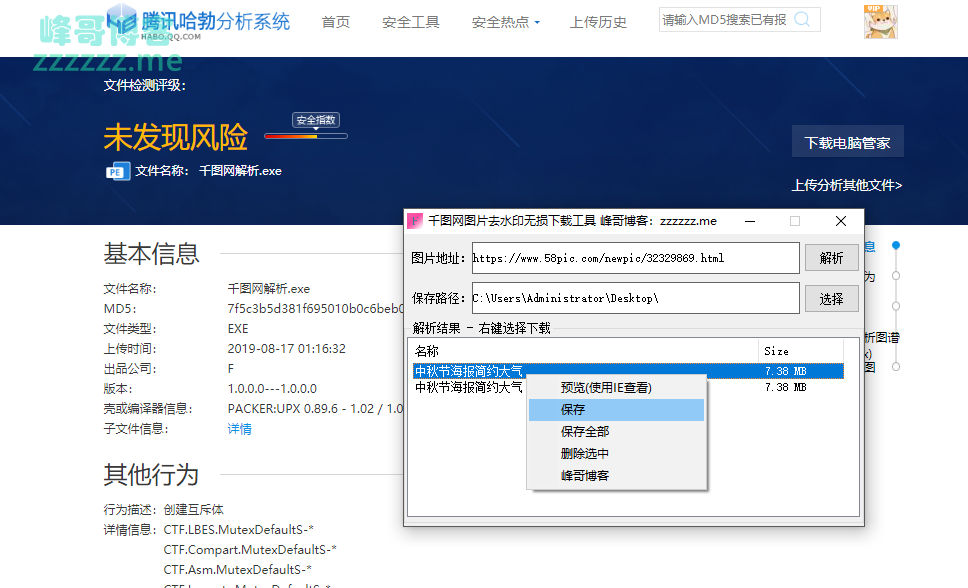Image resolution: width=968 pixels, height=588 pixels.
Task: Click the search magnifier icon
Action: click(802, 19)
